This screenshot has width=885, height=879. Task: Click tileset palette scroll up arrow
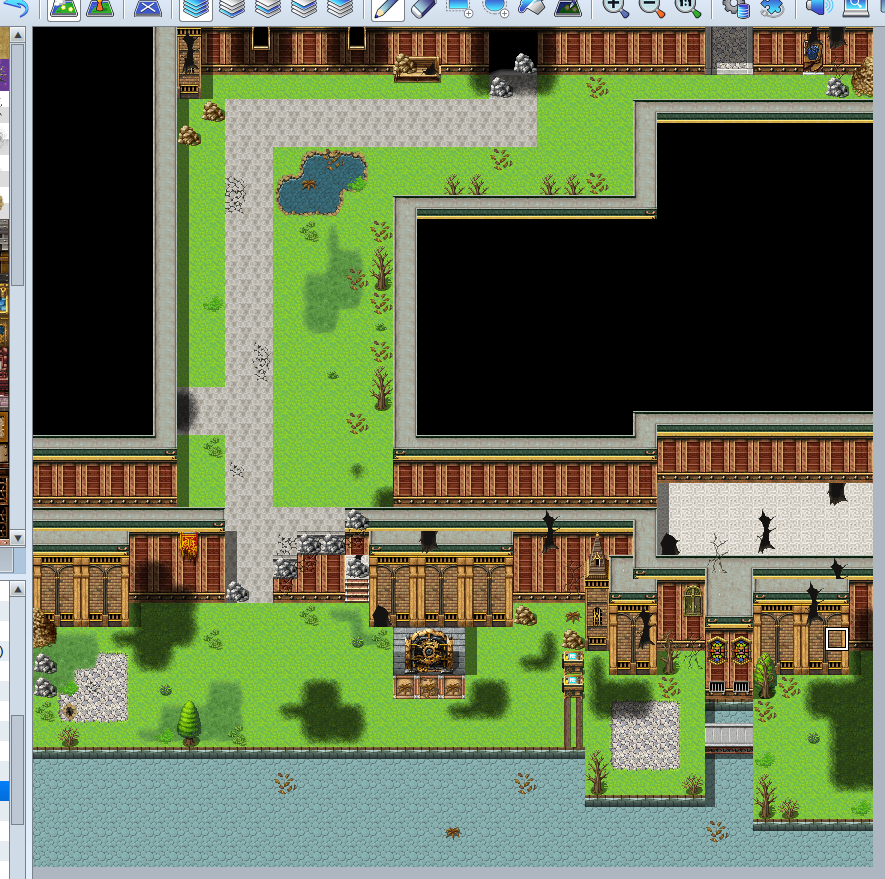[x=17, y=35]
